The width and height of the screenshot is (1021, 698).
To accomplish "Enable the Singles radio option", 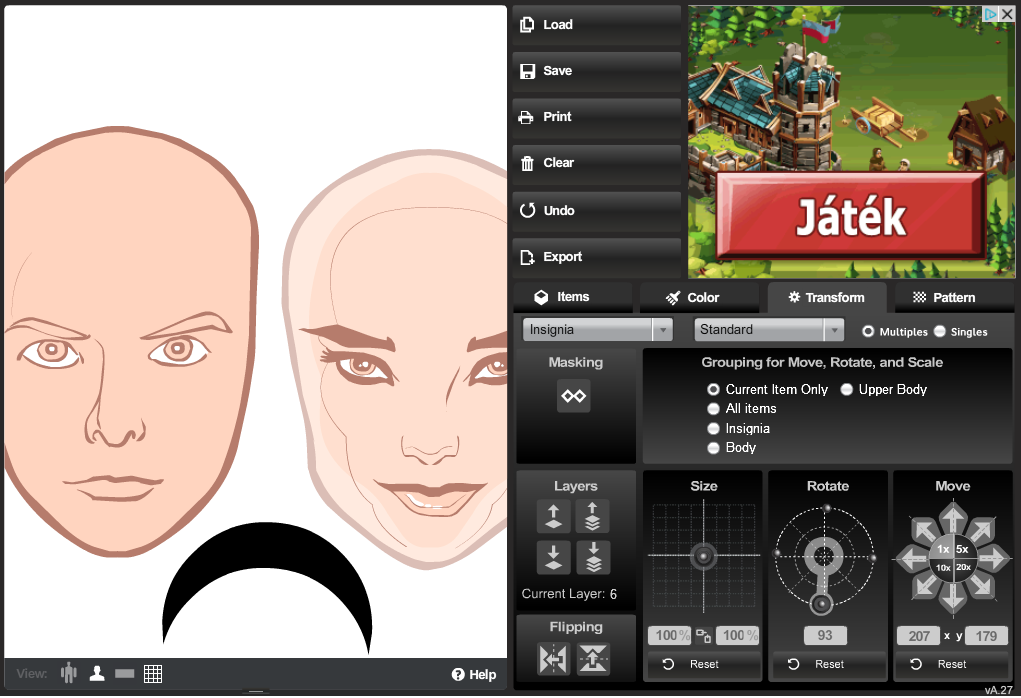I will [940, 332].
